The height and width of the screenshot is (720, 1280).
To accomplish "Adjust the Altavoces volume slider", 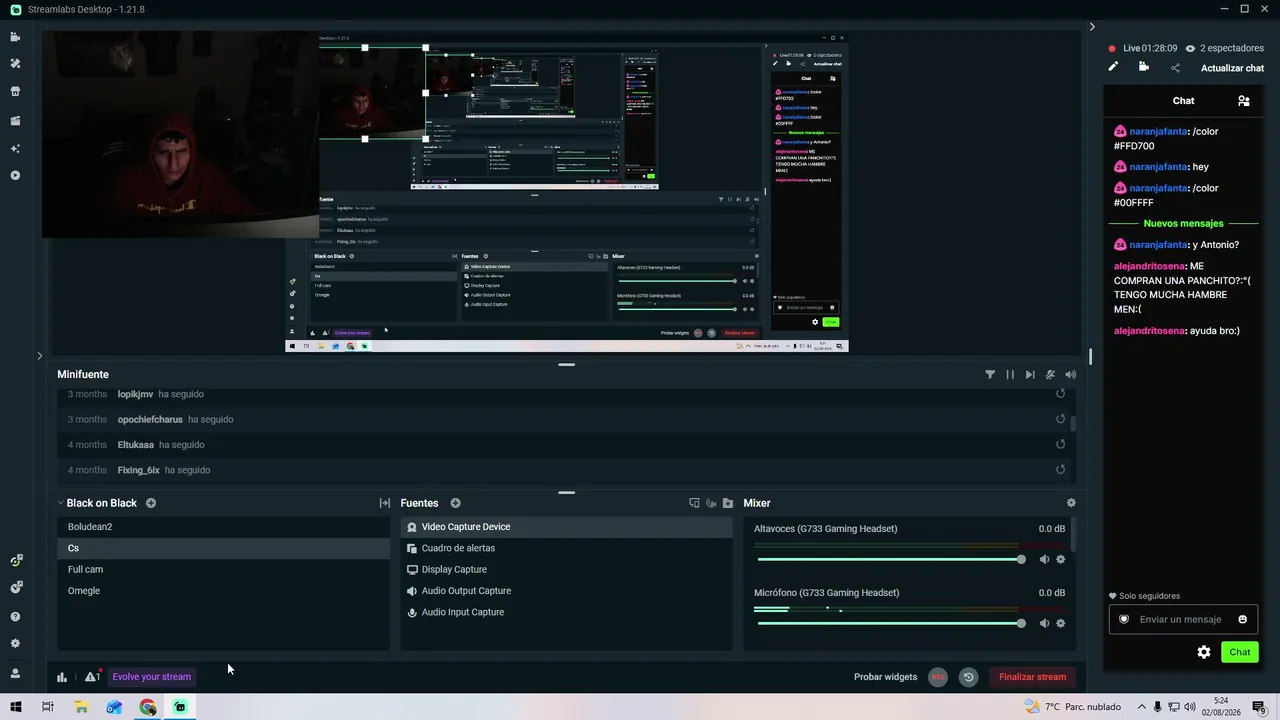I will (889, 559).
